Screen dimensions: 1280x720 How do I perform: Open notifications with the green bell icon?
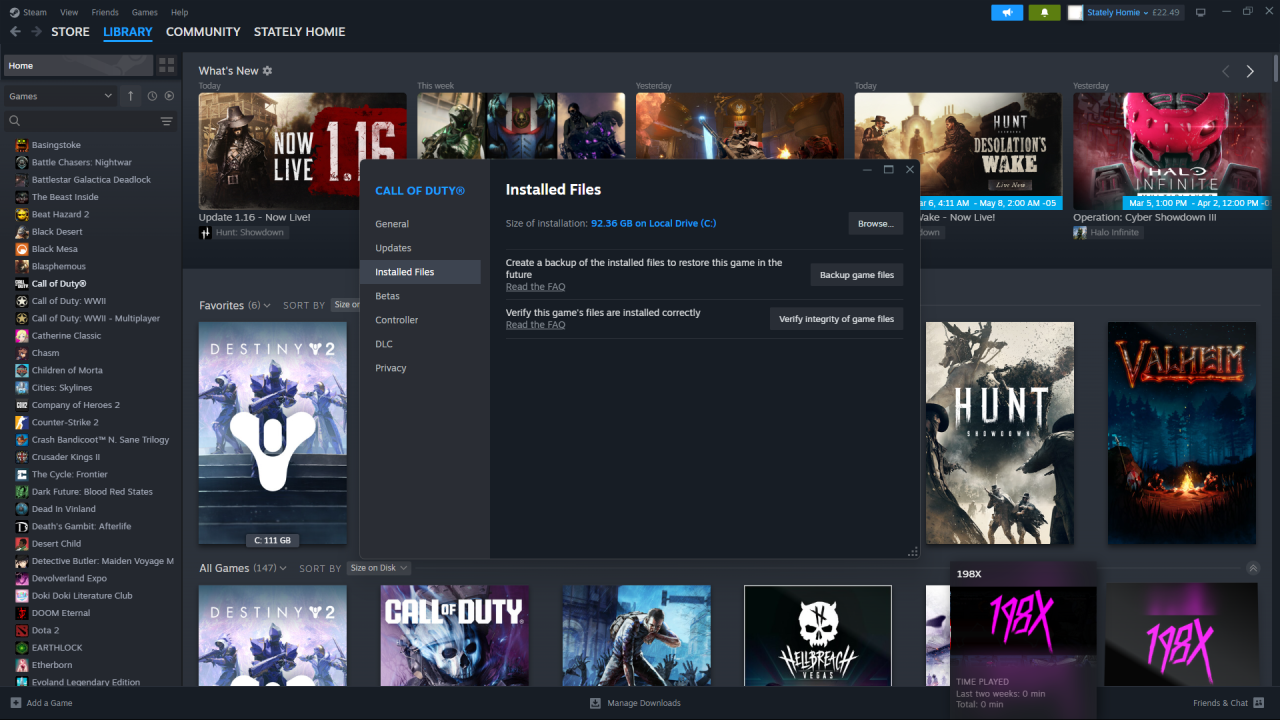(x=1044, y=12)
